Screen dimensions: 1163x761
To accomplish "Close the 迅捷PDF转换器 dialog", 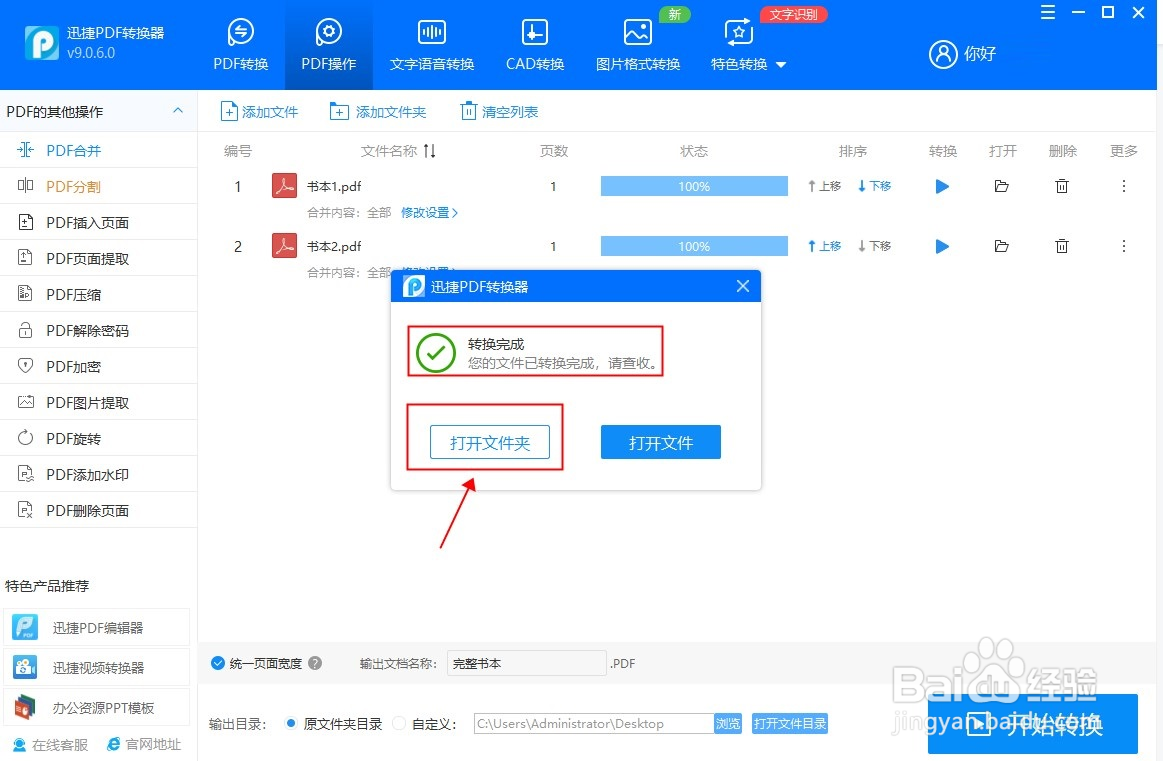I will (x=742, y=286).
